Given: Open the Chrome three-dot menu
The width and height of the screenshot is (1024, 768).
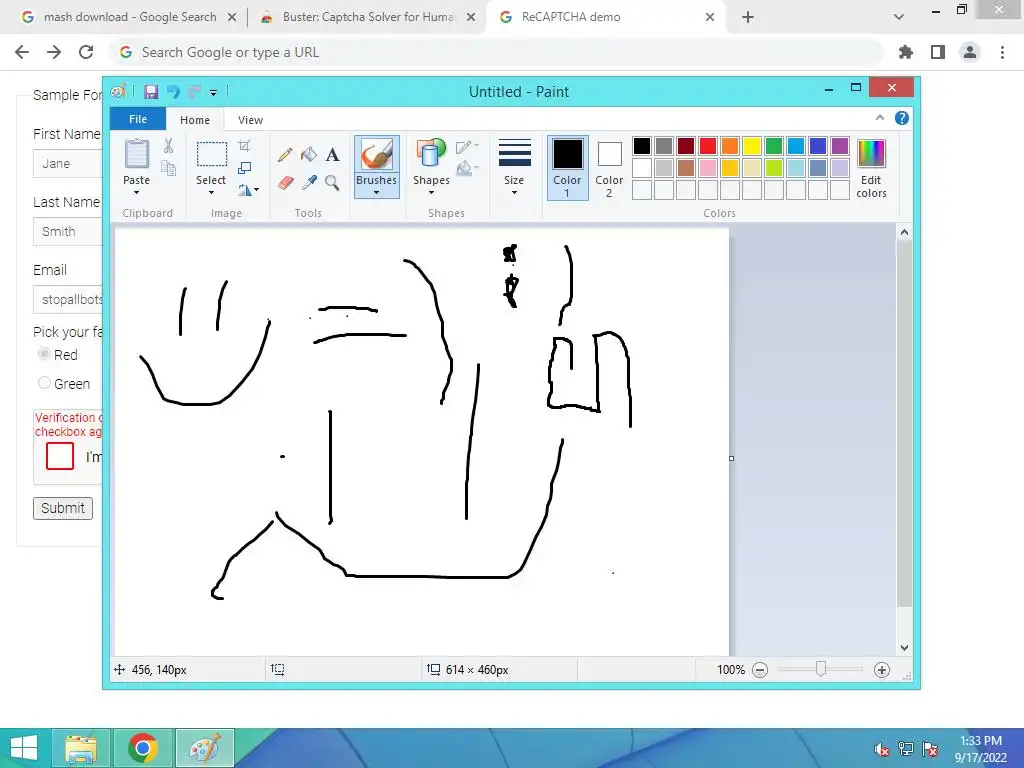Looking at the screenshot, I should coord(1002,52).
